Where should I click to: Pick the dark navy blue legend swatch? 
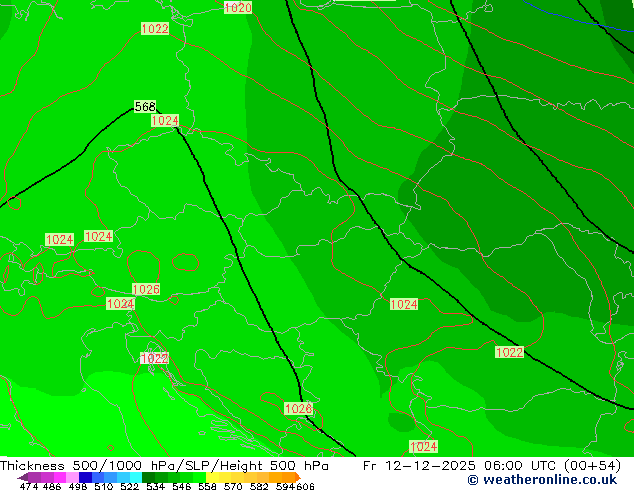85,477
